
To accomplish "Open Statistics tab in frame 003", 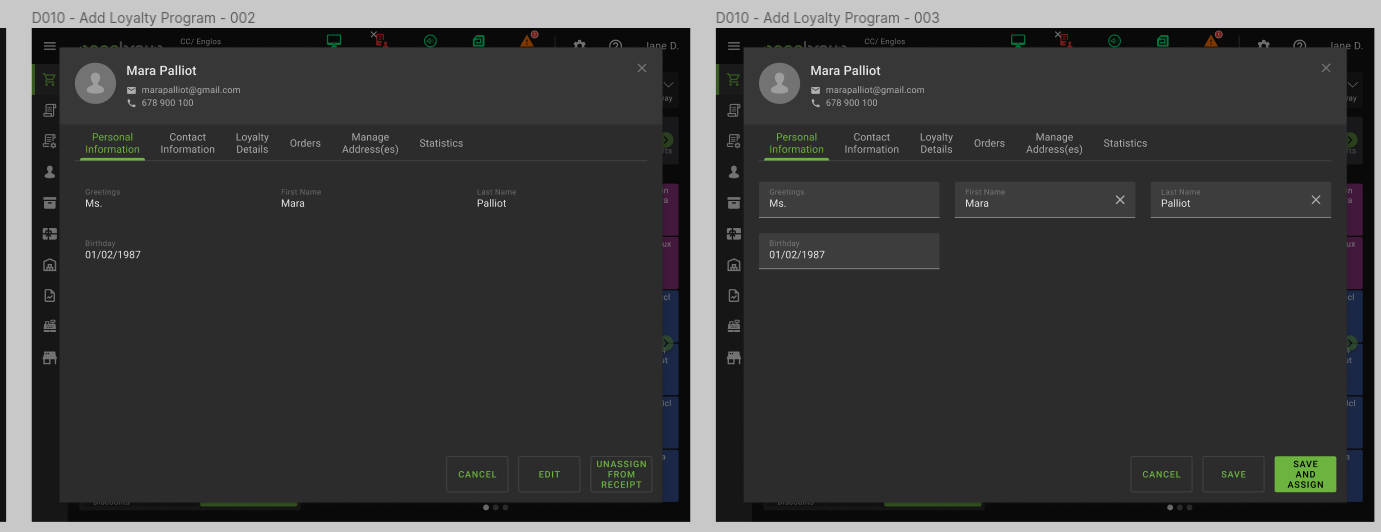I will coord(1125,143).
